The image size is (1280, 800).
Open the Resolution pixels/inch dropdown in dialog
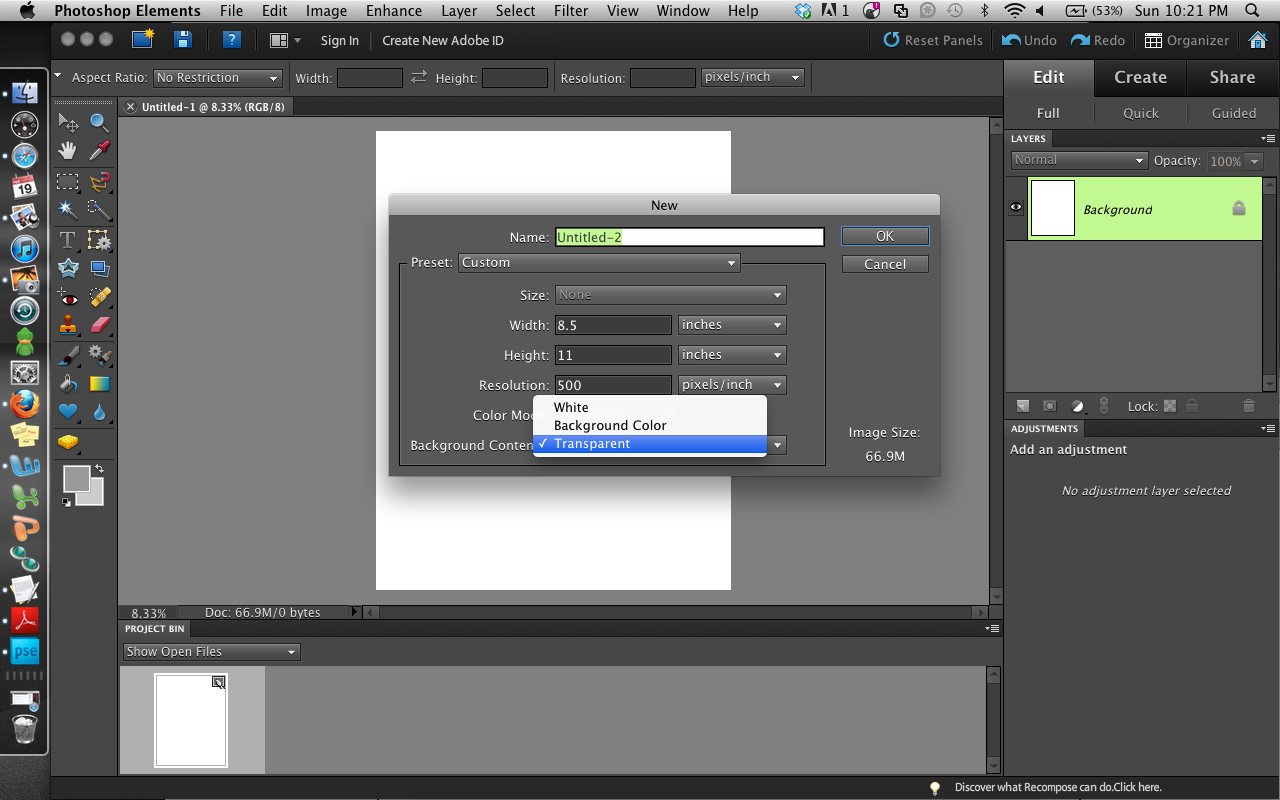(x=732, y=385)
